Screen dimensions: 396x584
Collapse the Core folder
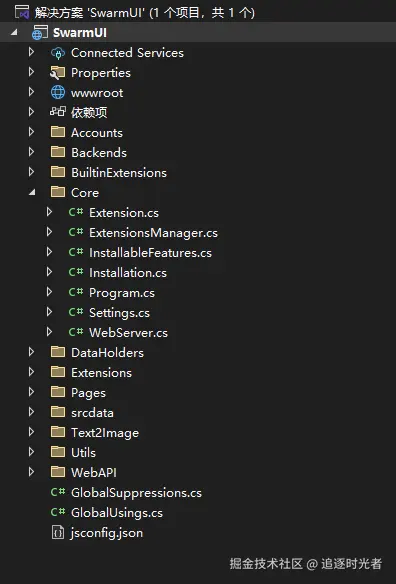click(x=32, y=193)
